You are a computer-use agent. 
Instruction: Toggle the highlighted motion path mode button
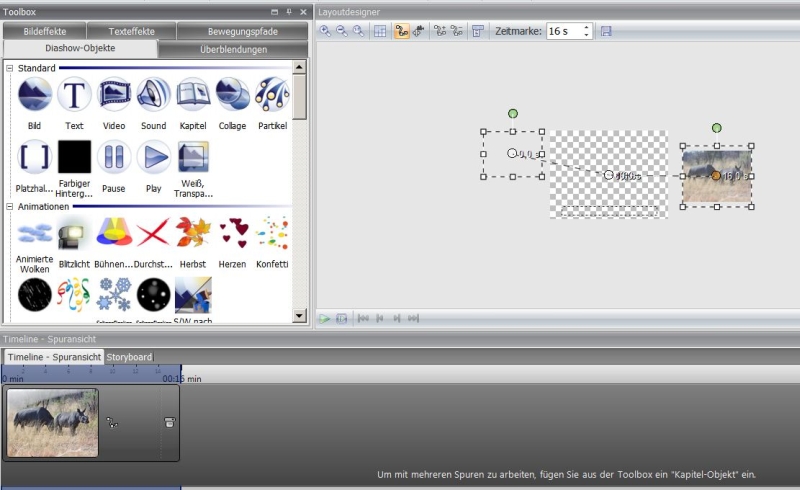pyautogui.click(x=400, y=31)
